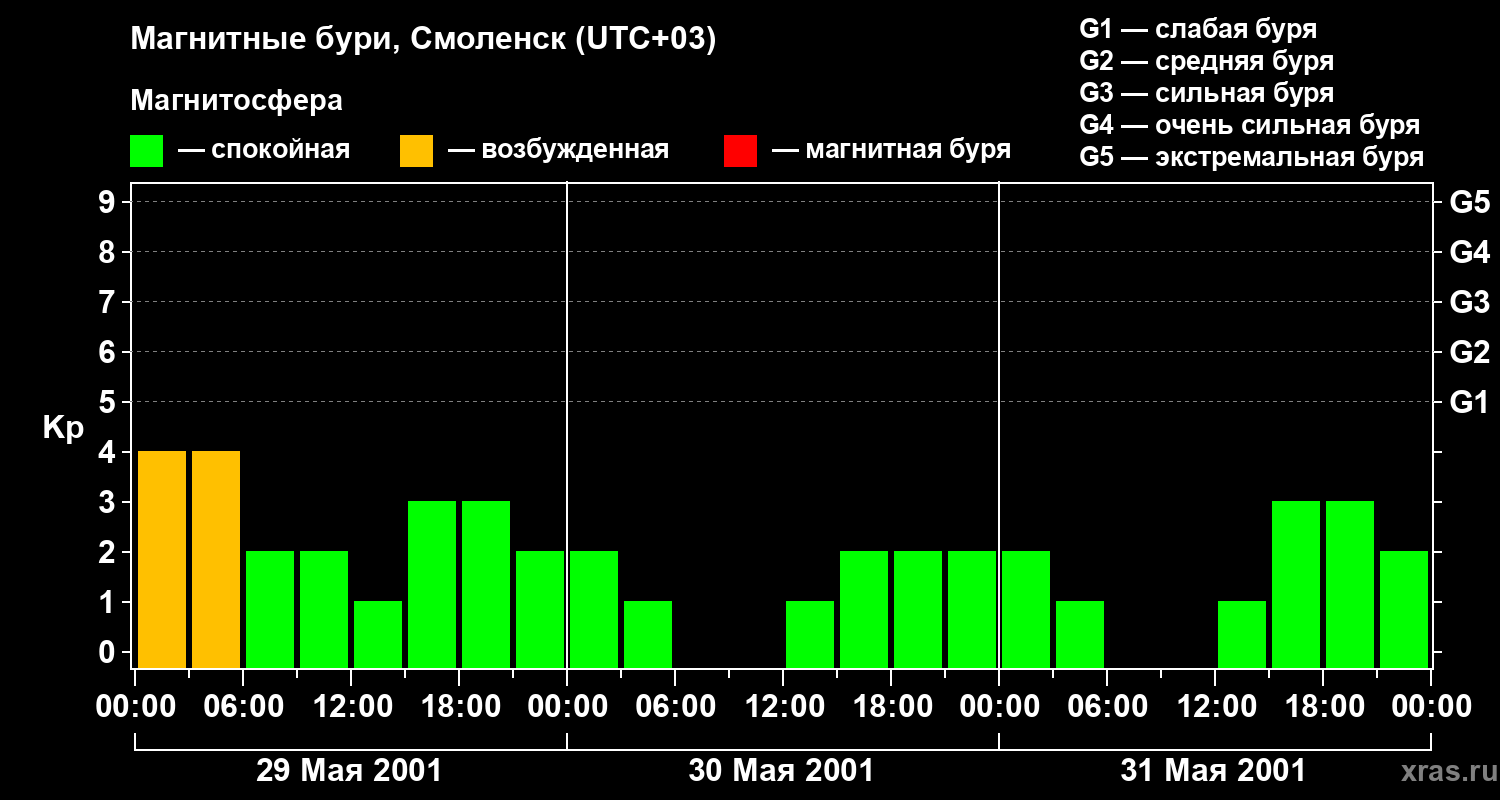
Task: Click the green спокойная legend swatch
Action: click(x=146, y=151)
